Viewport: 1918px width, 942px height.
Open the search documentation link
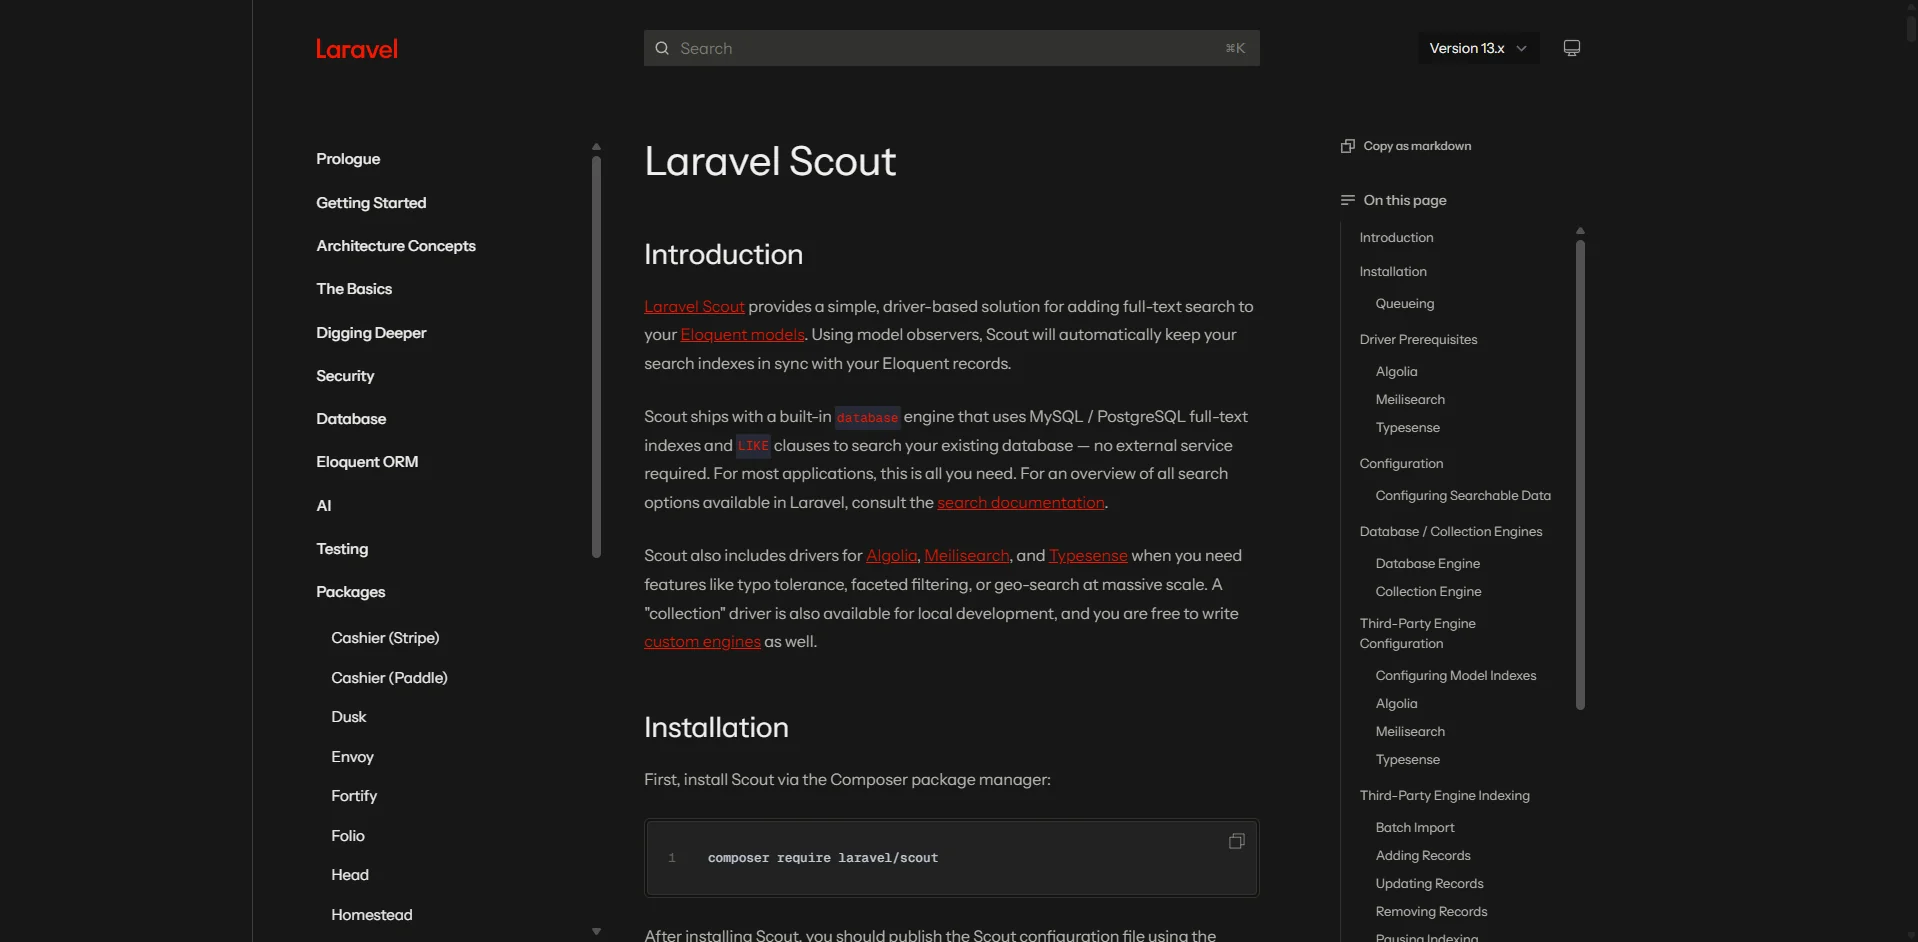[x=1021, y=503]
